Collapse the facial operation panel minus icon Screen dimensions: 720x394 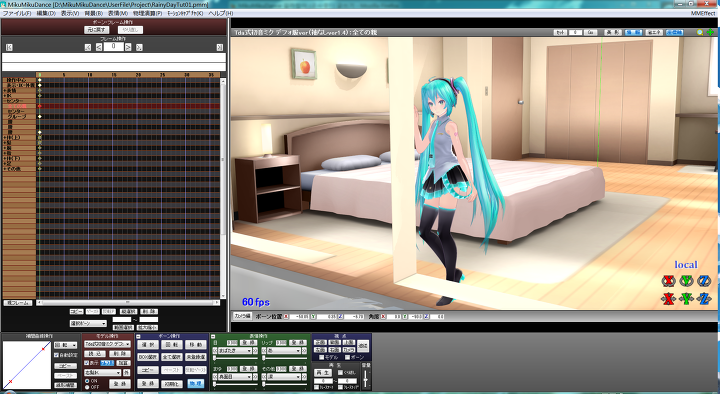(x=213, y=337)
